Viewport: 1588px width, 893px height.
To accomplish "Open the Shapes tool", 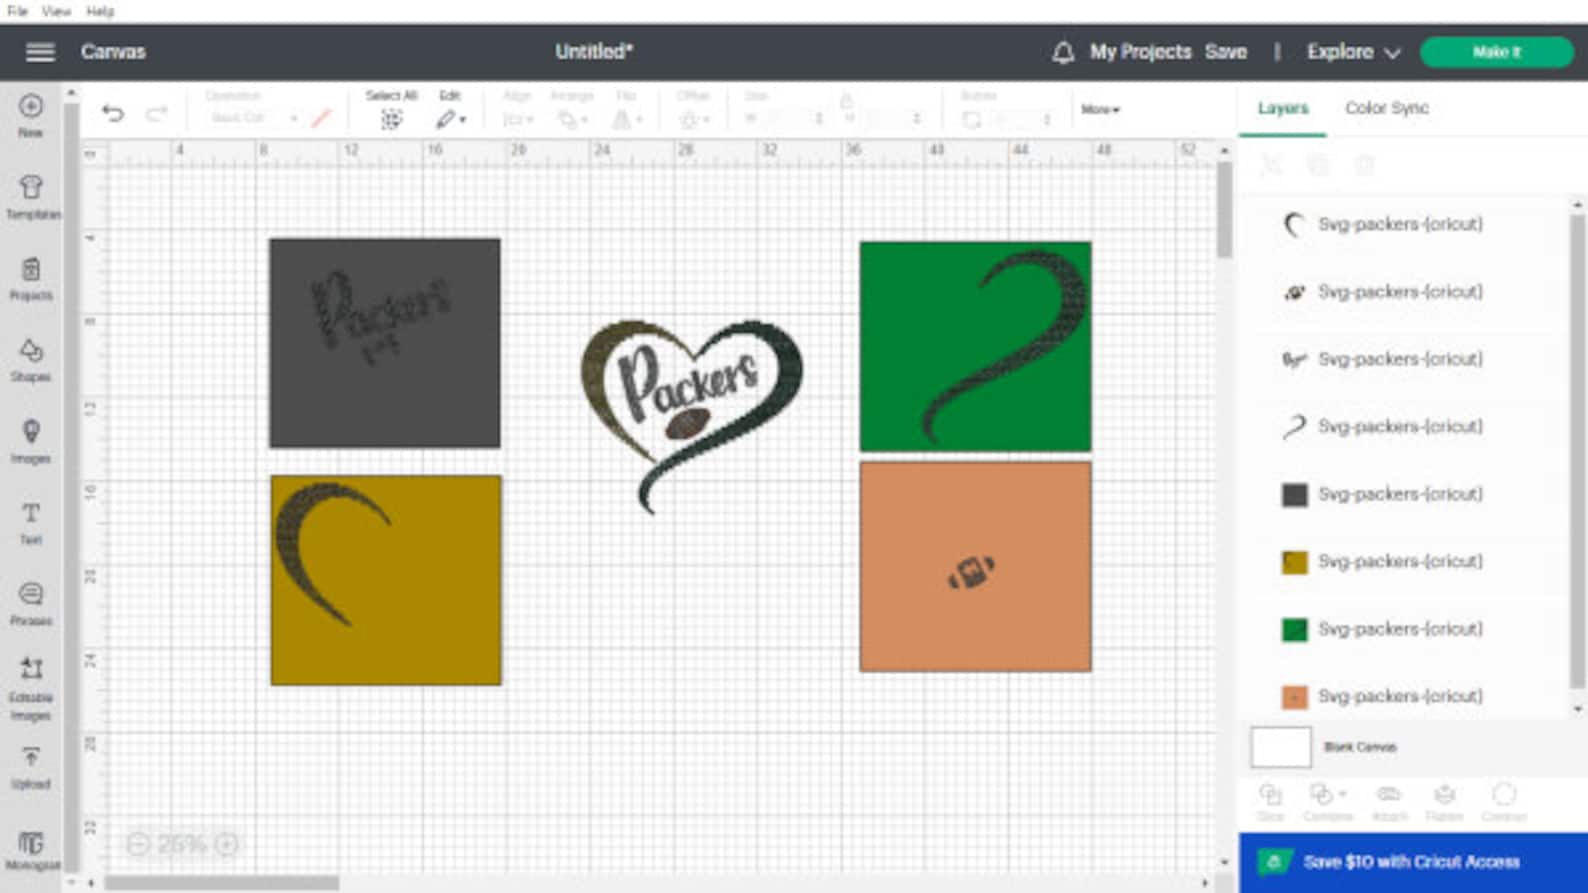I will tap(31, 360).
